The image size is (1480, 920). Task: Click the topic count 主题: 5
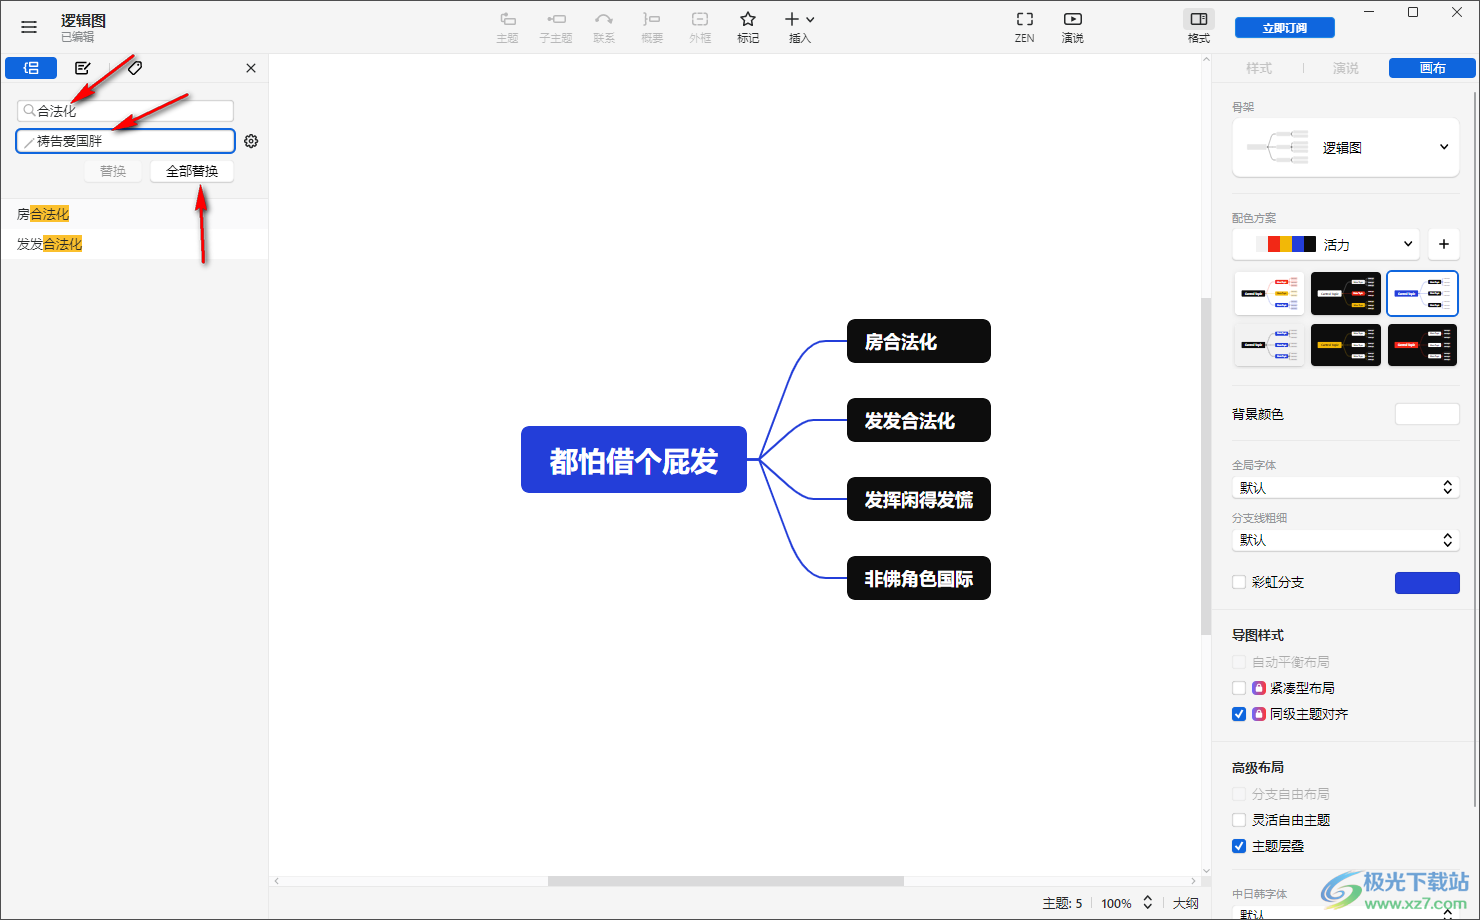[1062, 903]
